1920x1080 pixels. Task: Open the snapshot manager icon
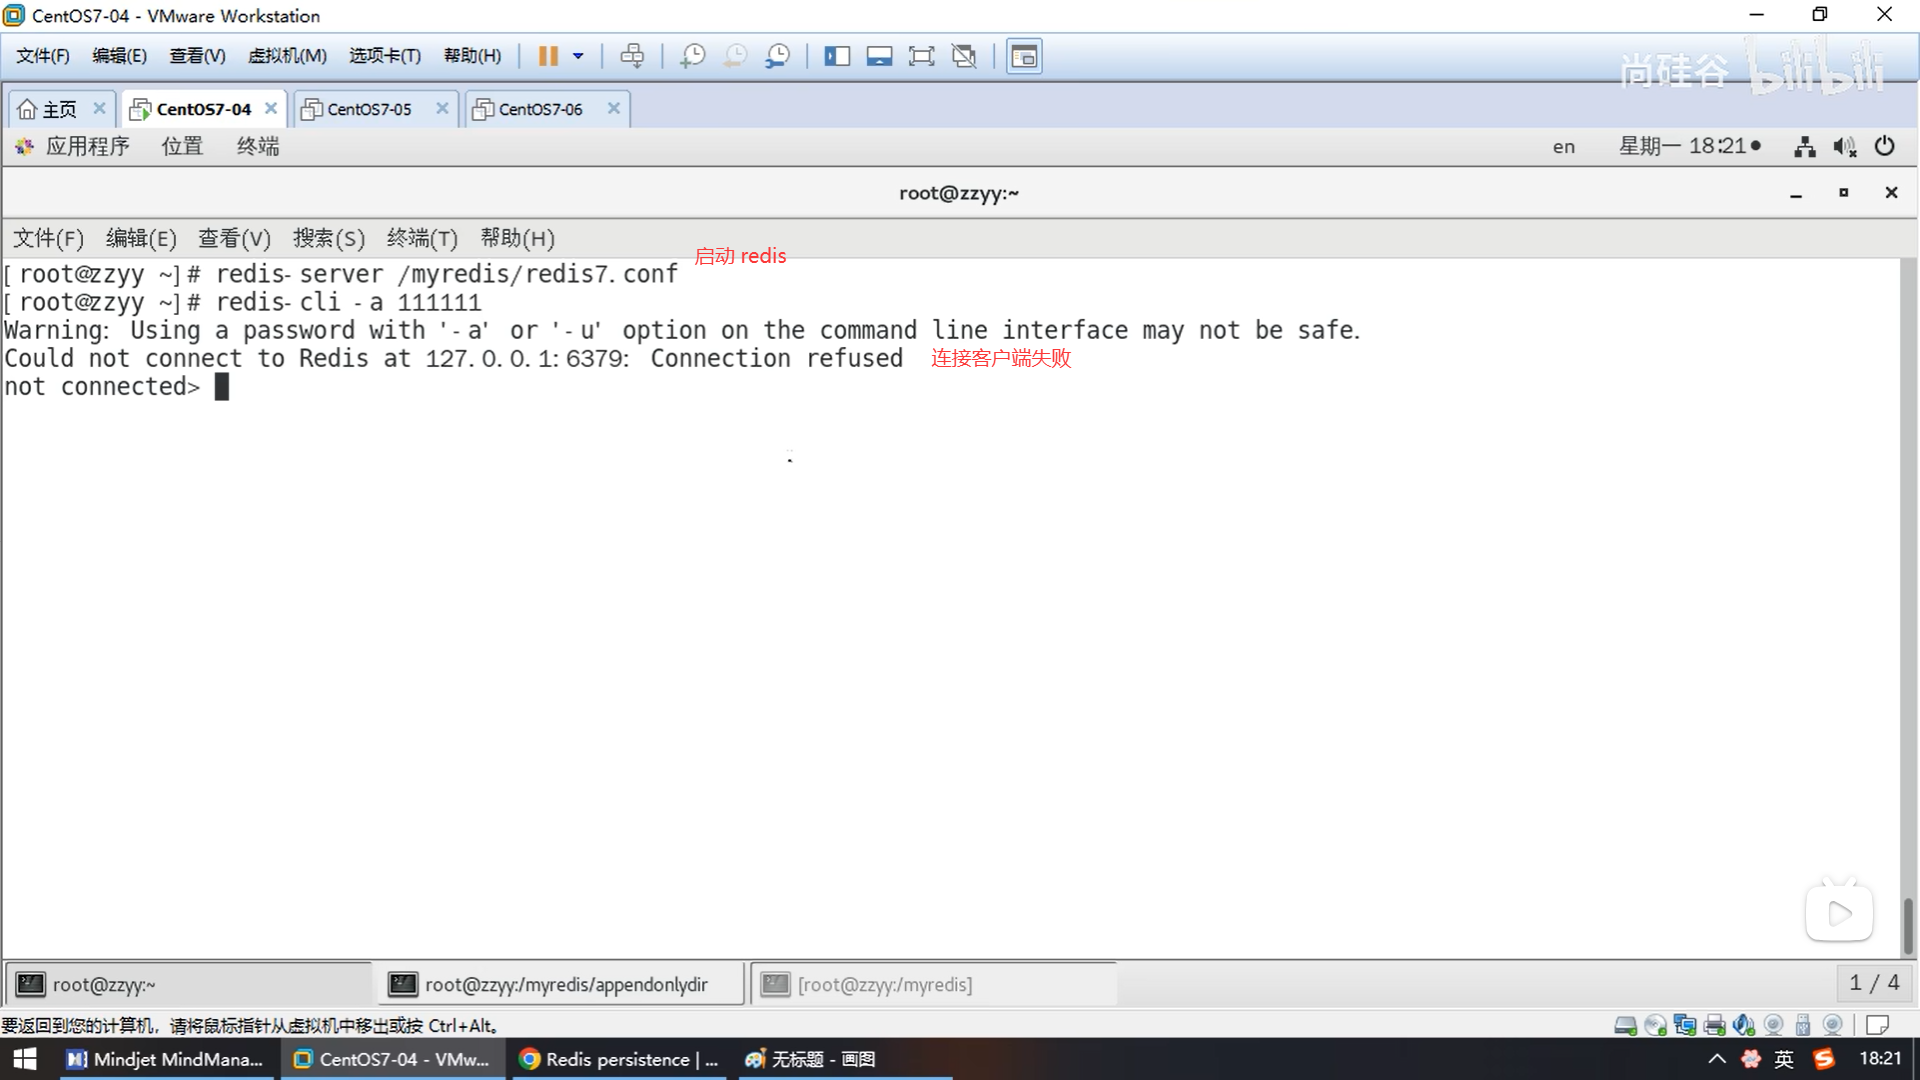778,56
